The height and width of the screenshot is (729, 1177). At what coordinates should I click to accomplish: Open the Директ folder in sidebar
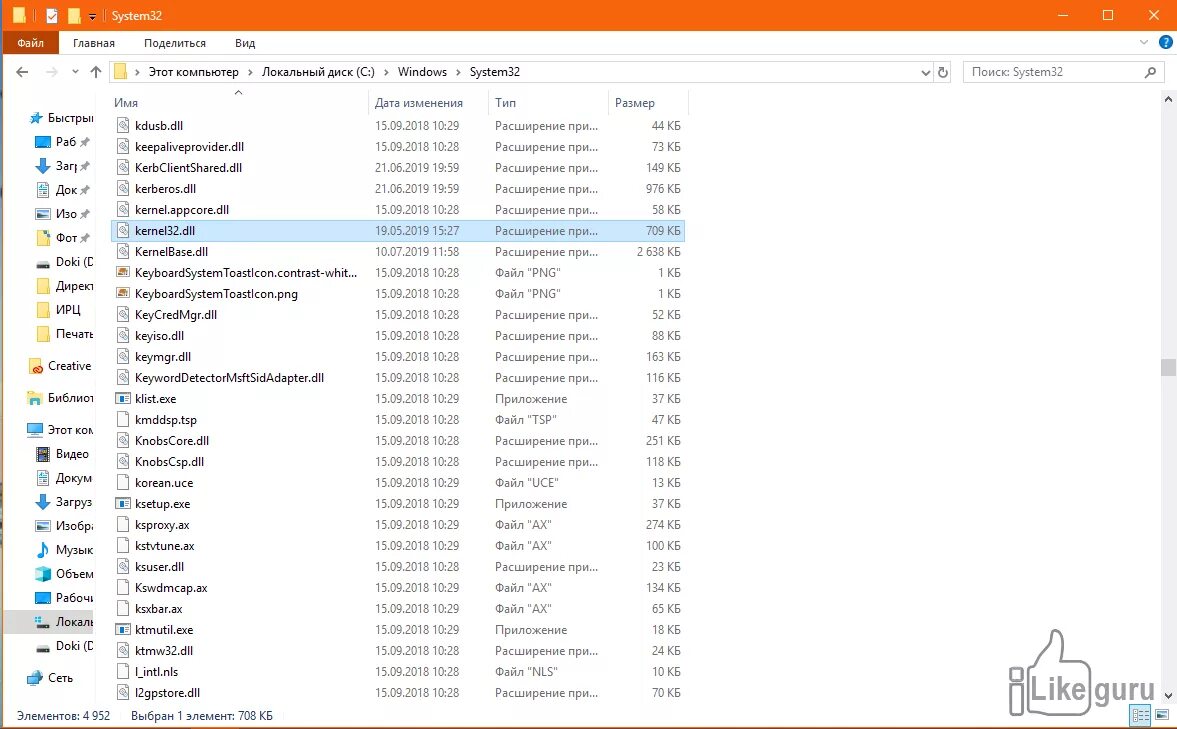pyautogui.click(x=64, y=286)
